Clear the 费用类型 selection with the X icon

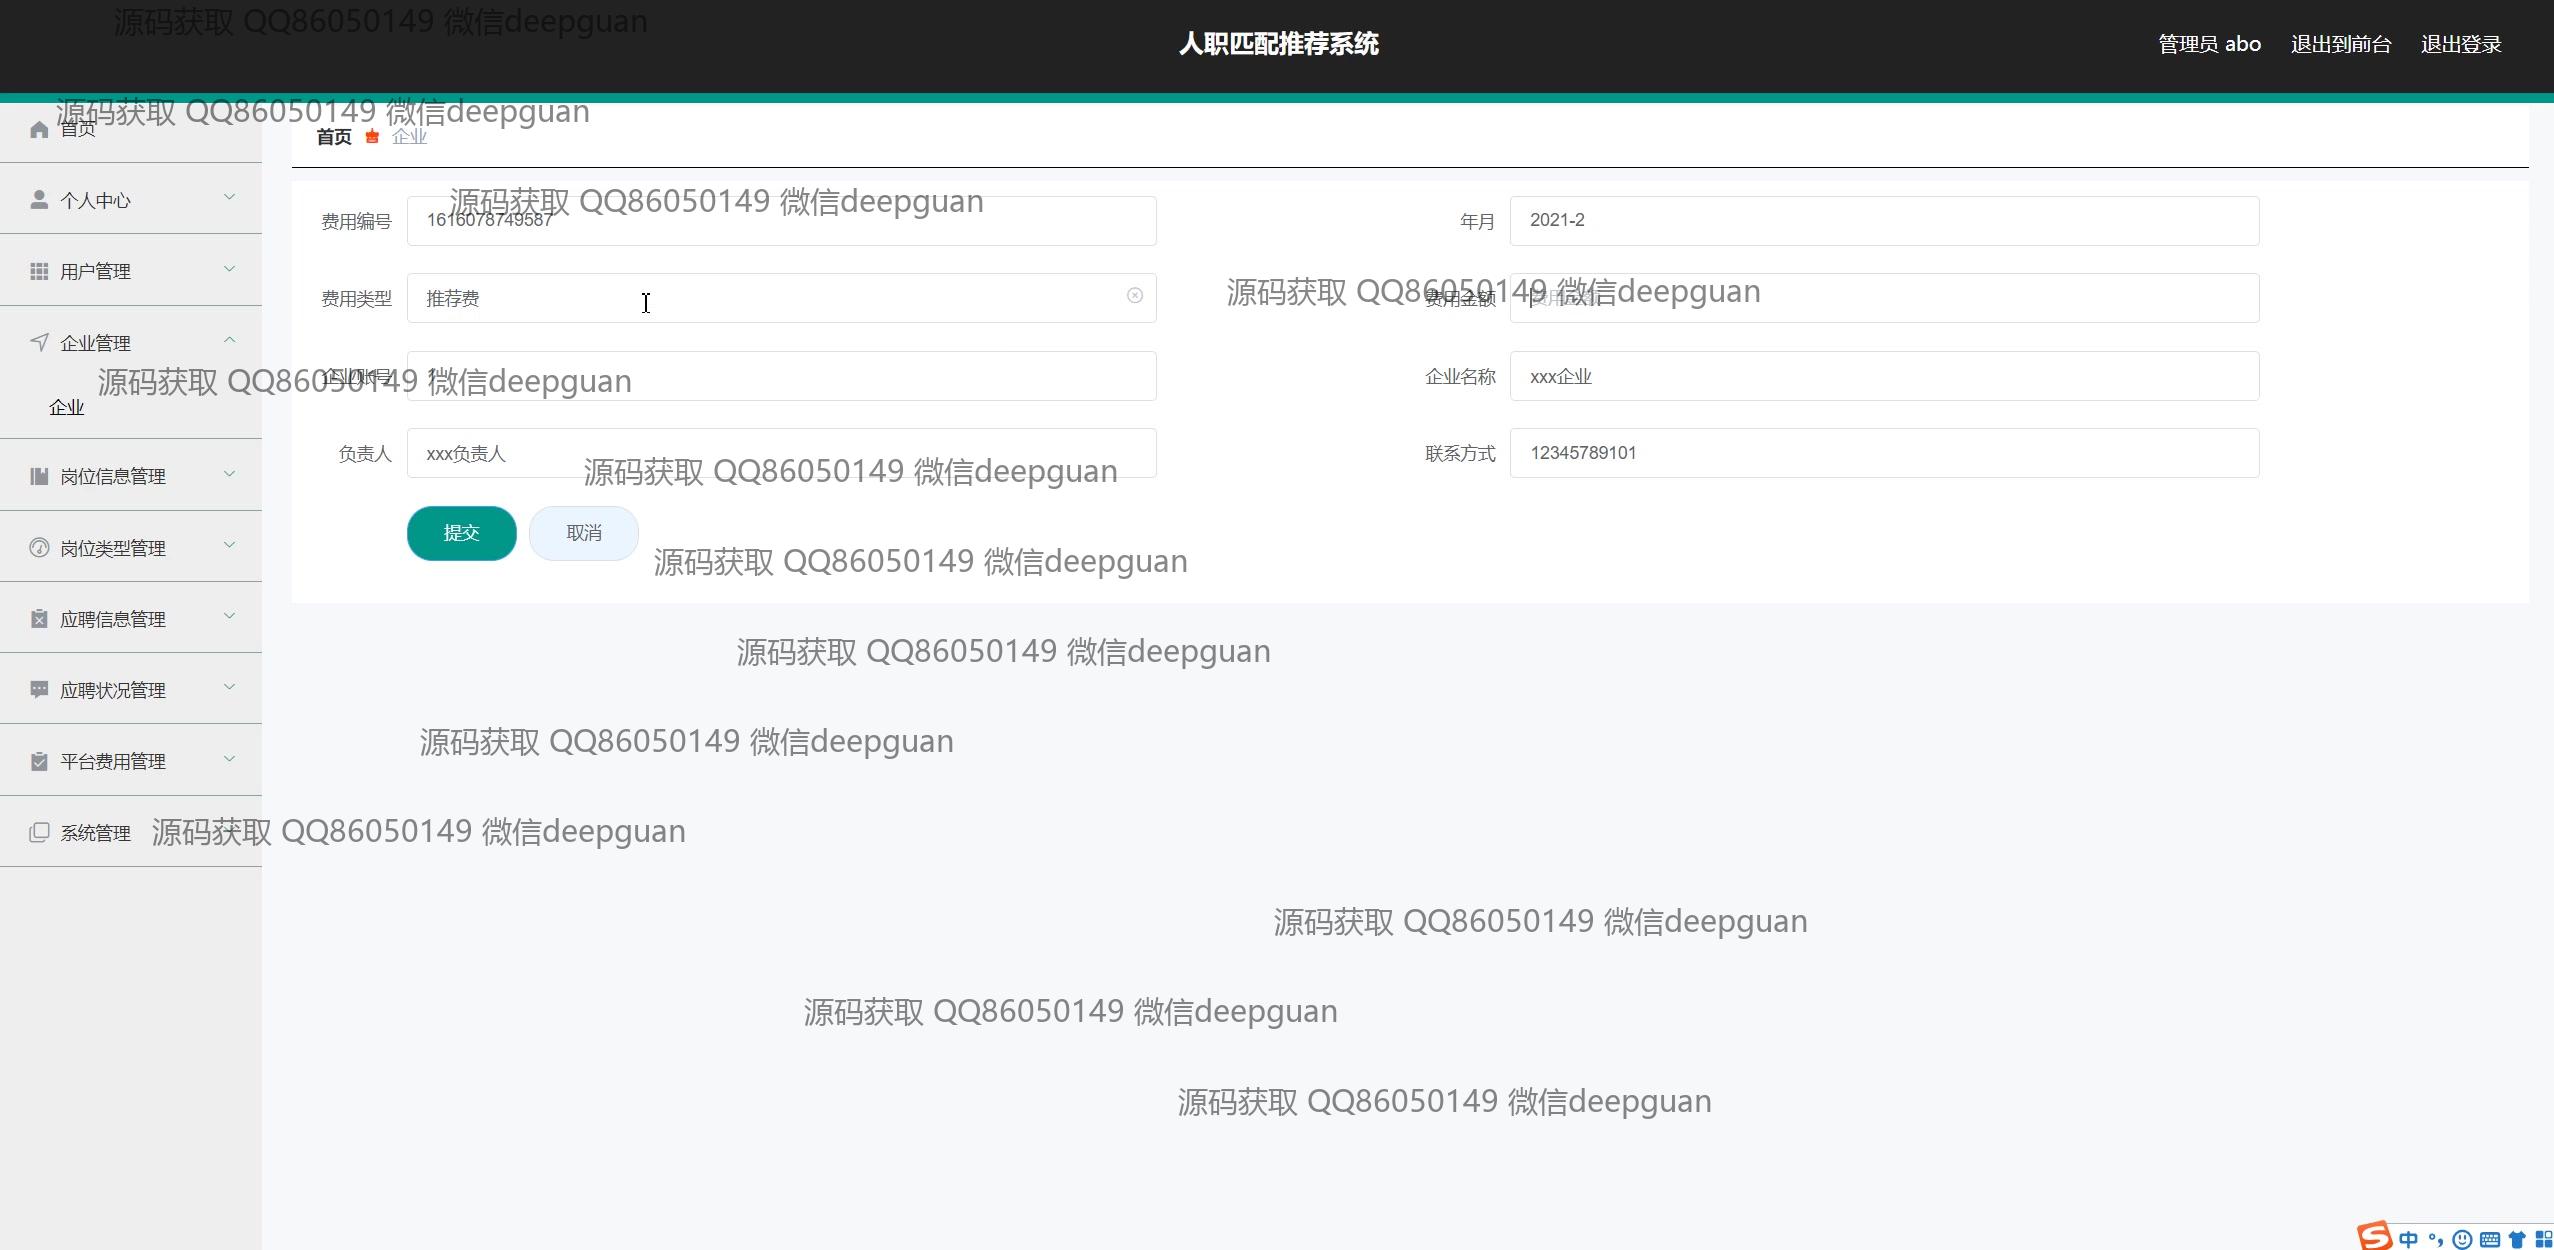click(1134, 296)
